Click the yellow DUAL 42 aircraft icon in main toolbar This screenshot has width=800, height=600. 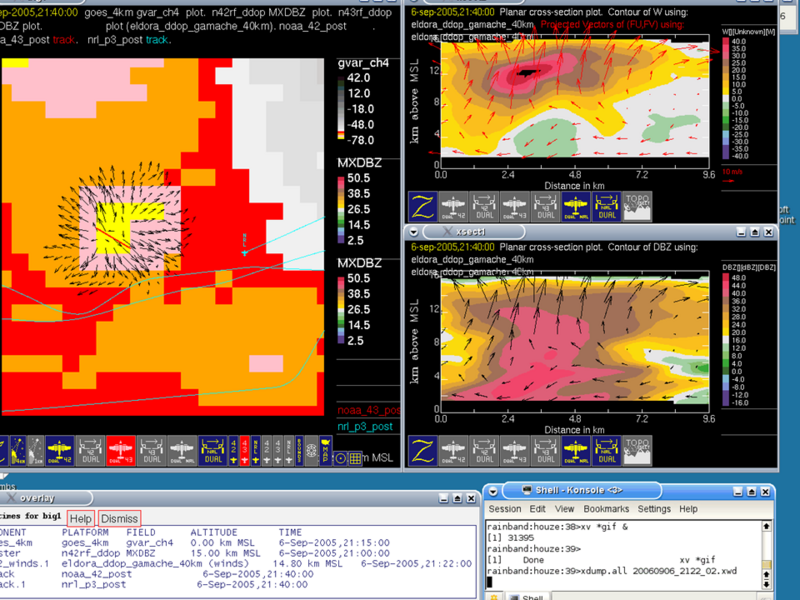(x=60, y=450)
